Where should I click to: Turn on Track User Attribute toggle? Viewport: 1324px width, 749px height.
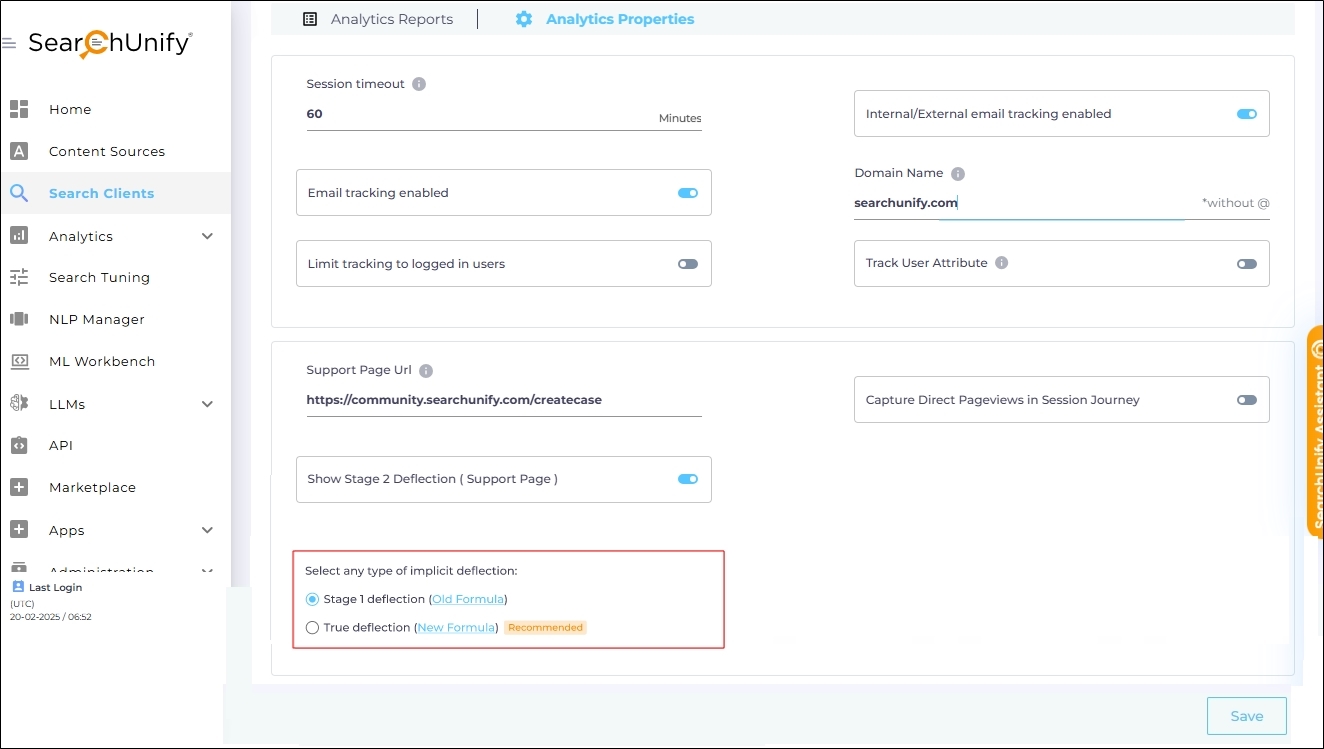coord(1246,264)
